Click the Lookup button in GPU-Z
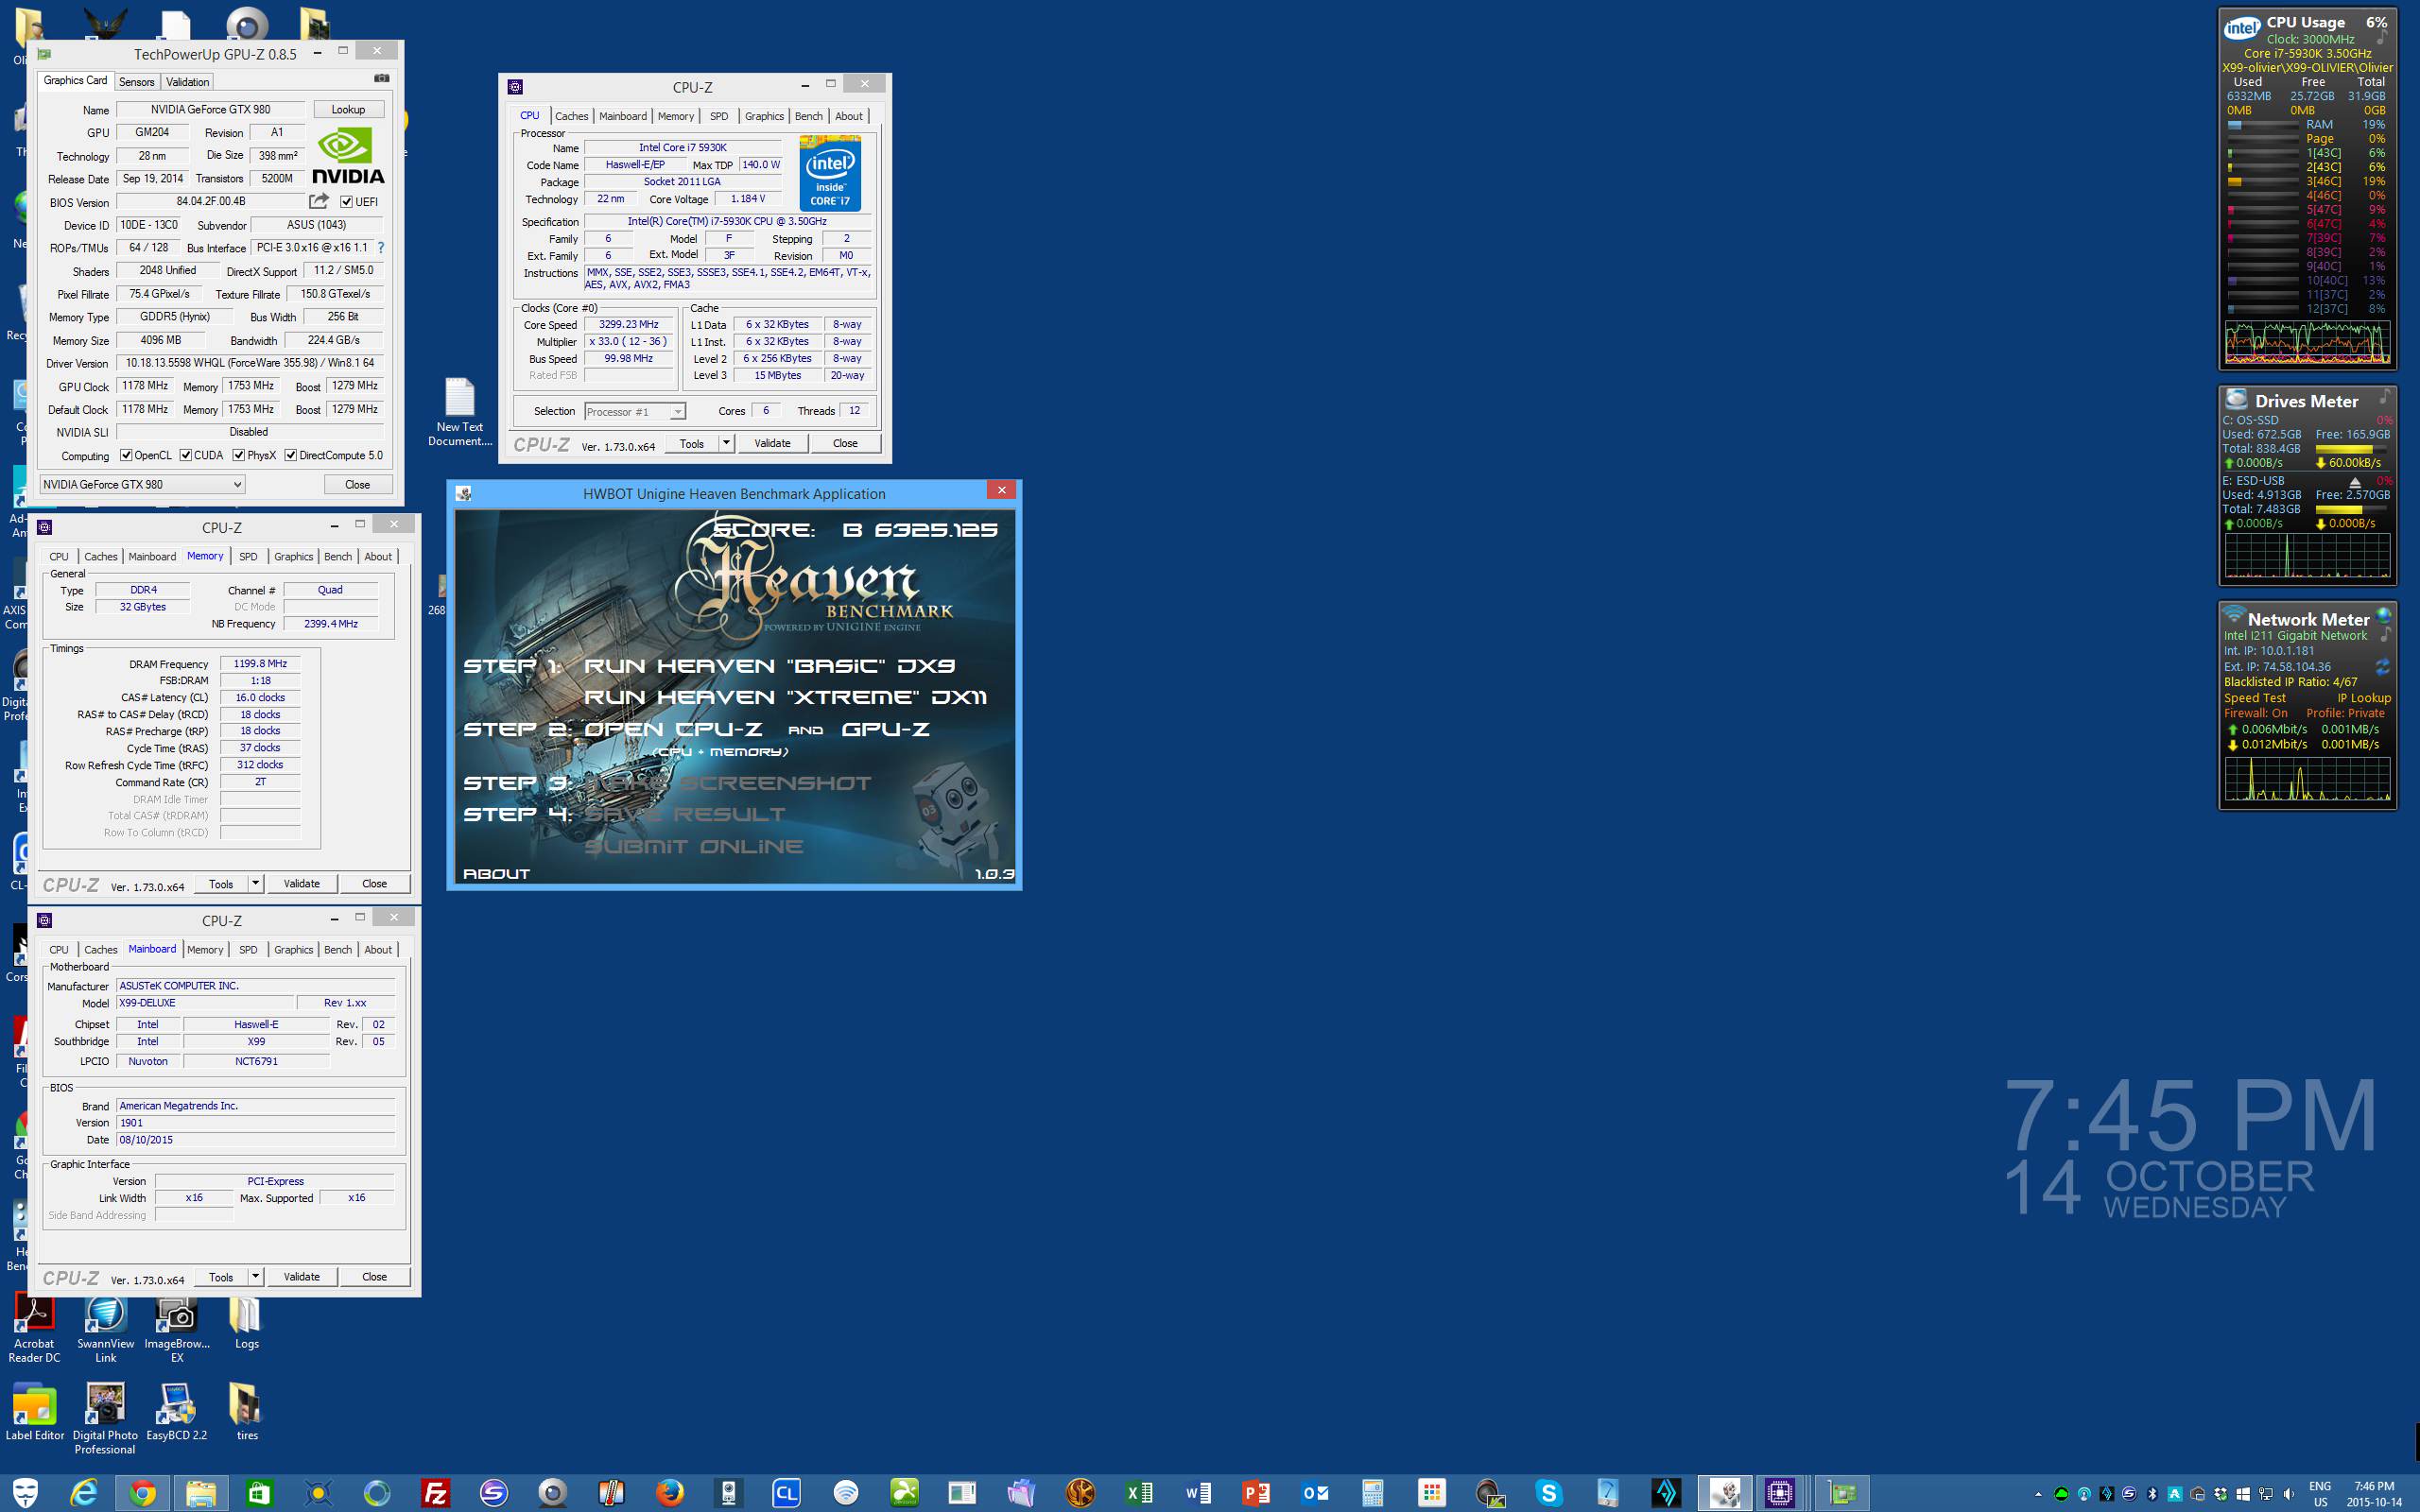The width and height of the screenshot is (2420, 1512). 348,109
